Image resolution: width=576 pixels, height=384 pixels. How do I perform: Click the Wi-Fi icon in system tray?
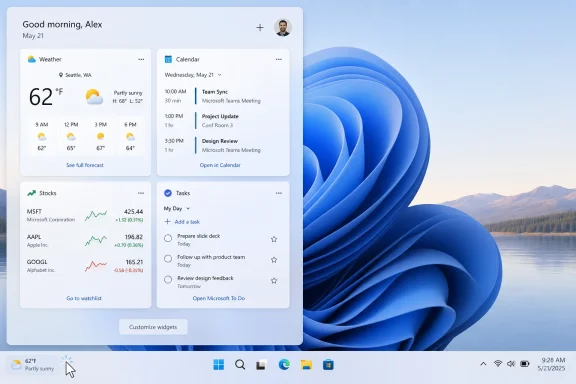pos(498,364)
